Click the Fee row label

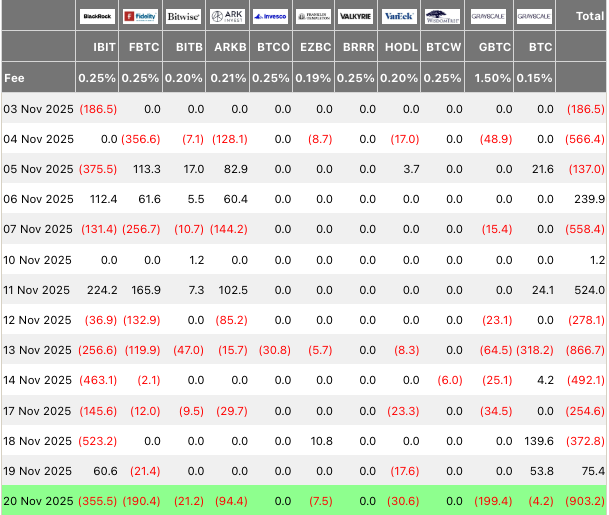tap(15, 78)
